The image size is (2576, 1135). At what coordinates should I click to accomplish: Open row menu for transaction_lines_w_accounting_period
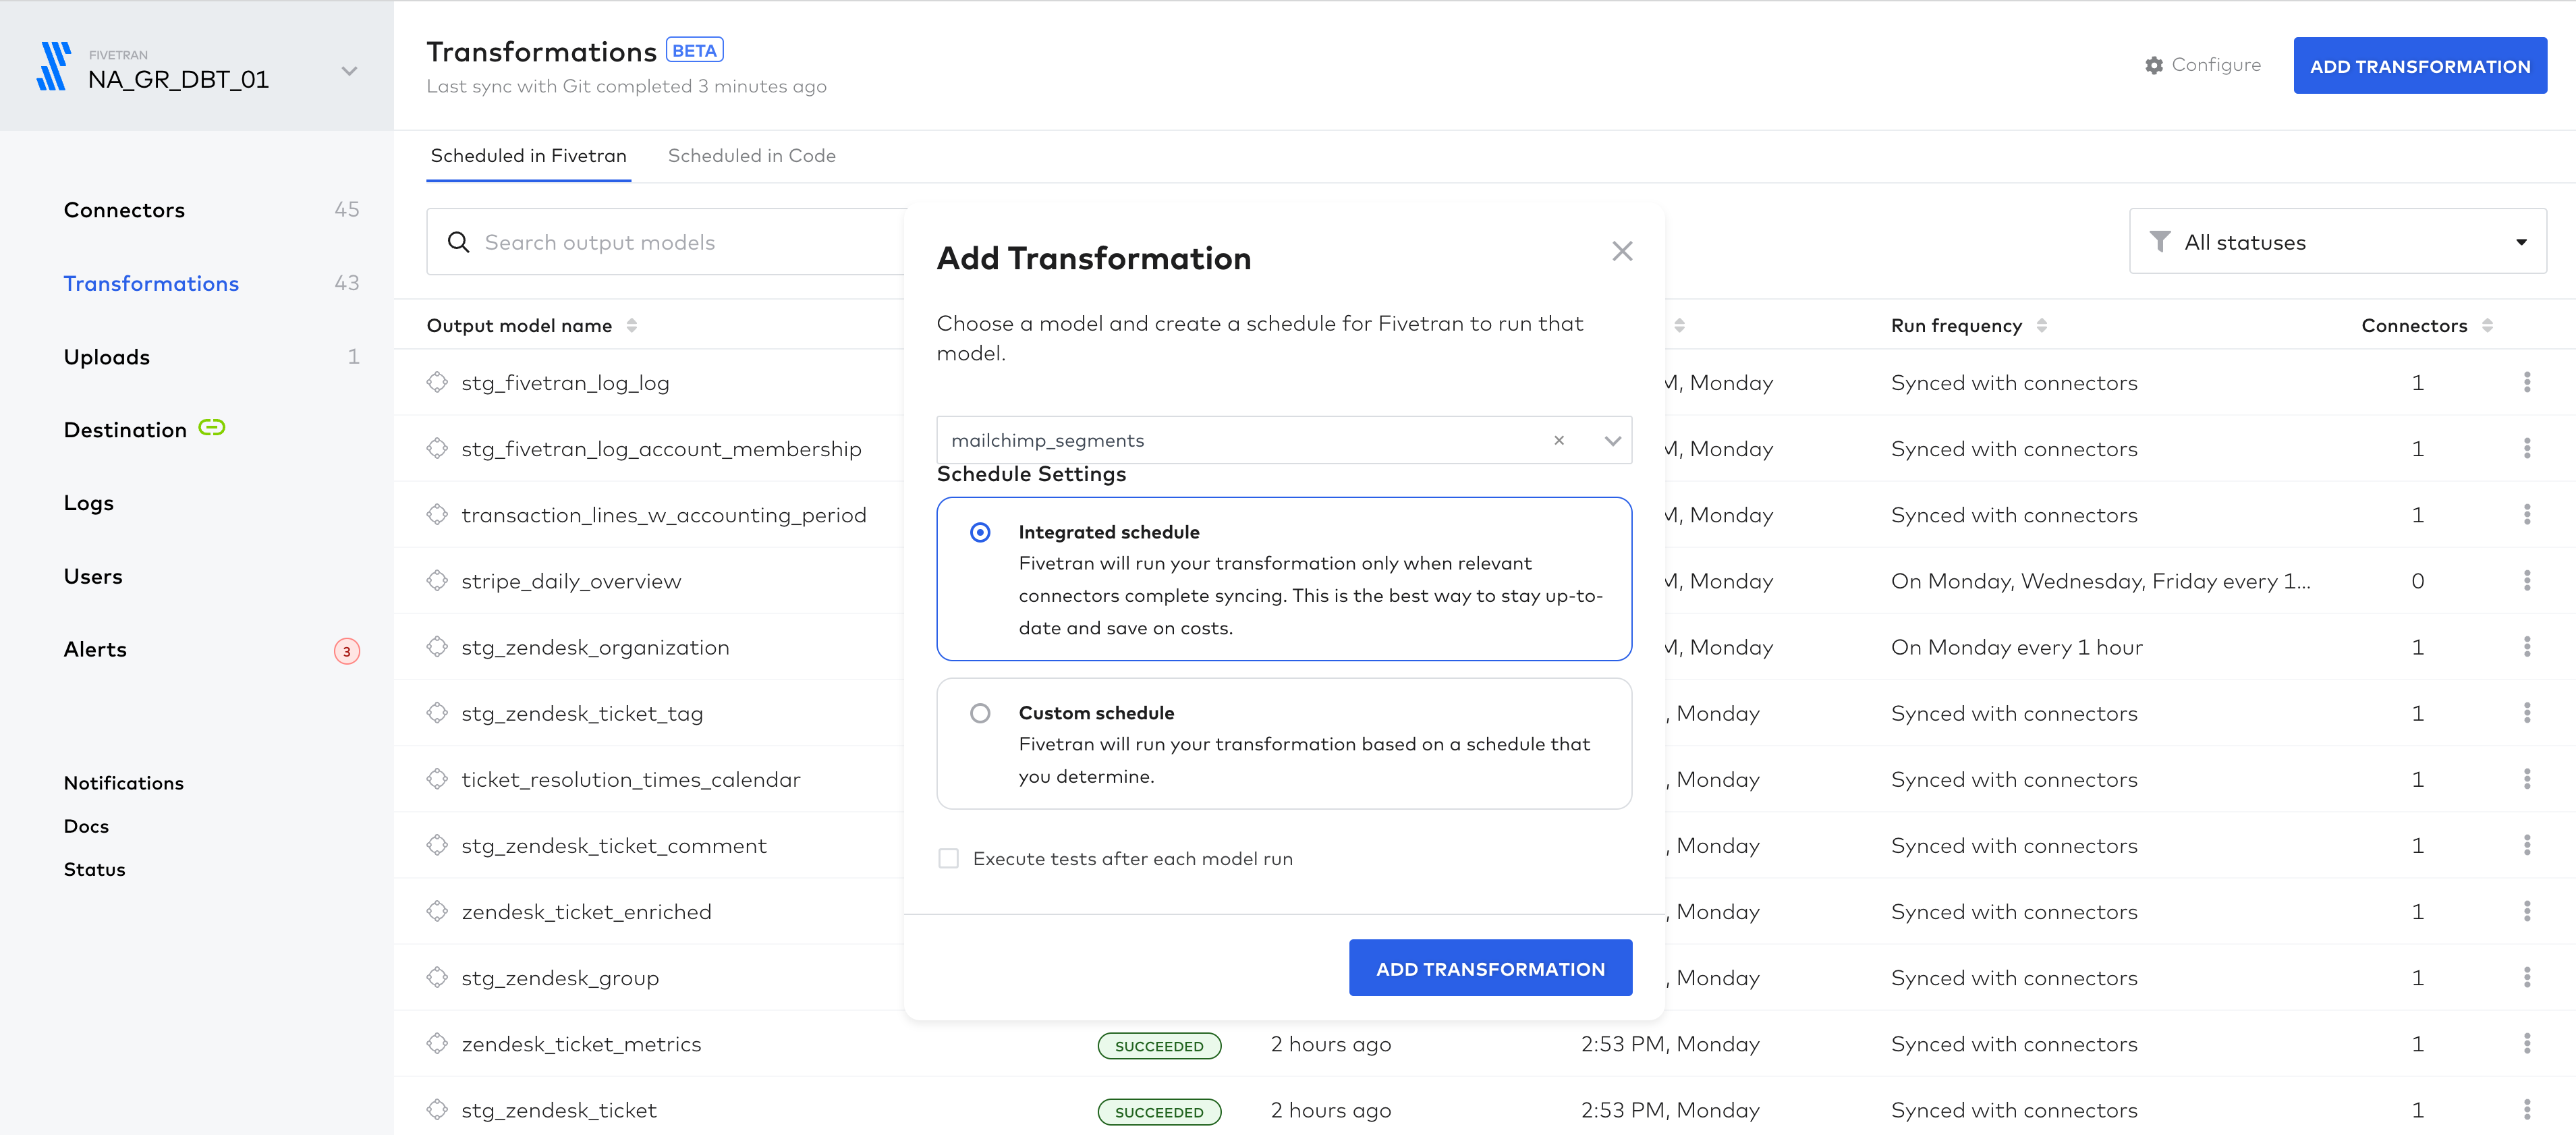pos(2527,515)
